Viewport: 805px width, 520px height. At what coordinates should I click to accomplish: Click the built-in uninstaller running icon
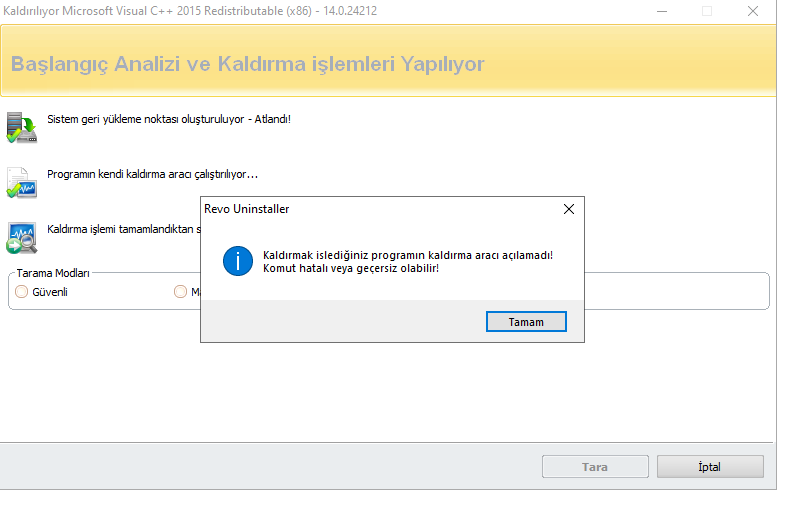pyautogui.click(x=22, y=183)
